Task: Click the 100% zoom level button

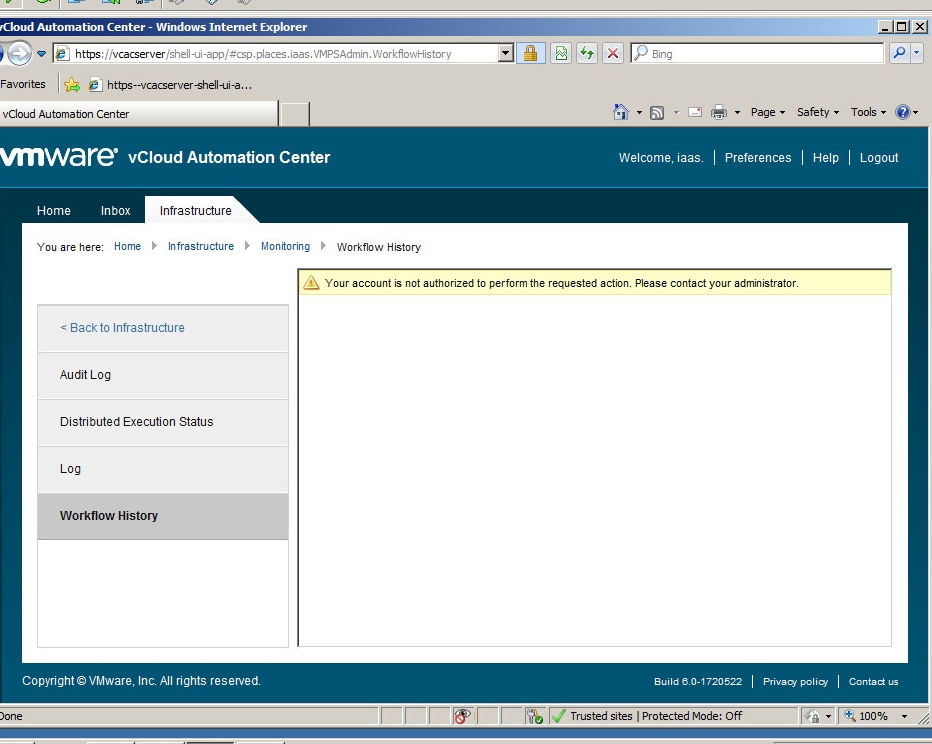Action: point(867,716)
